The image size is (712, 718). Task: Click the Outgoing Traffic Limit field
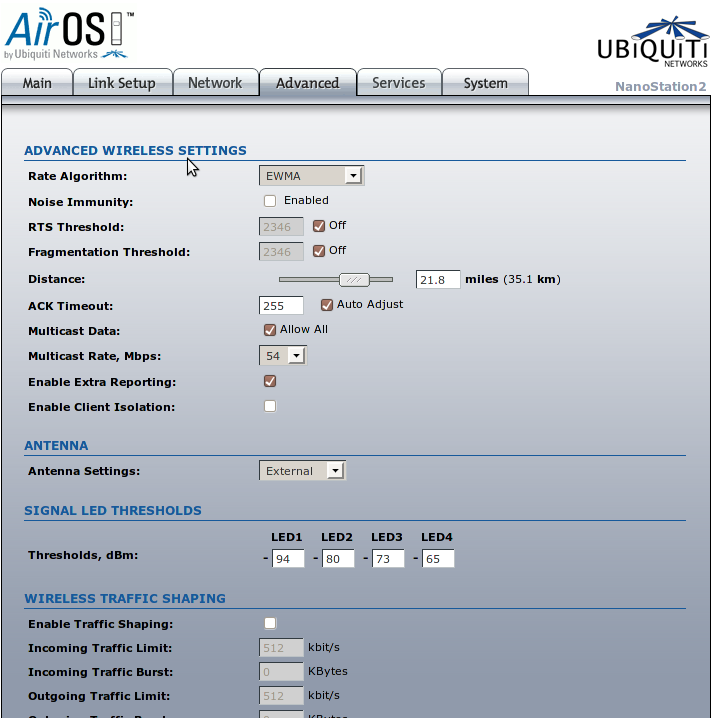pyautogui.click(x=281, y=696)
